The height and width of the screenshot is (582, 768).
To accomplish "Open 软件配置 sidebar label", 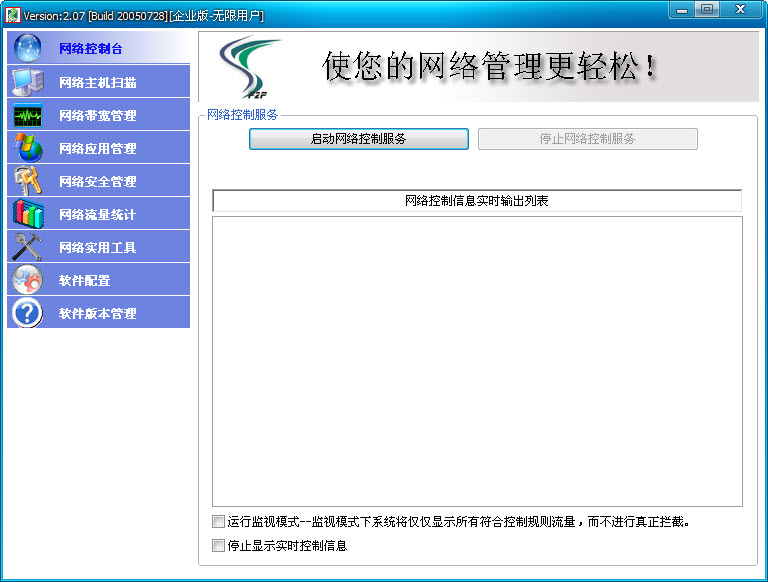I will click(84, 280).
